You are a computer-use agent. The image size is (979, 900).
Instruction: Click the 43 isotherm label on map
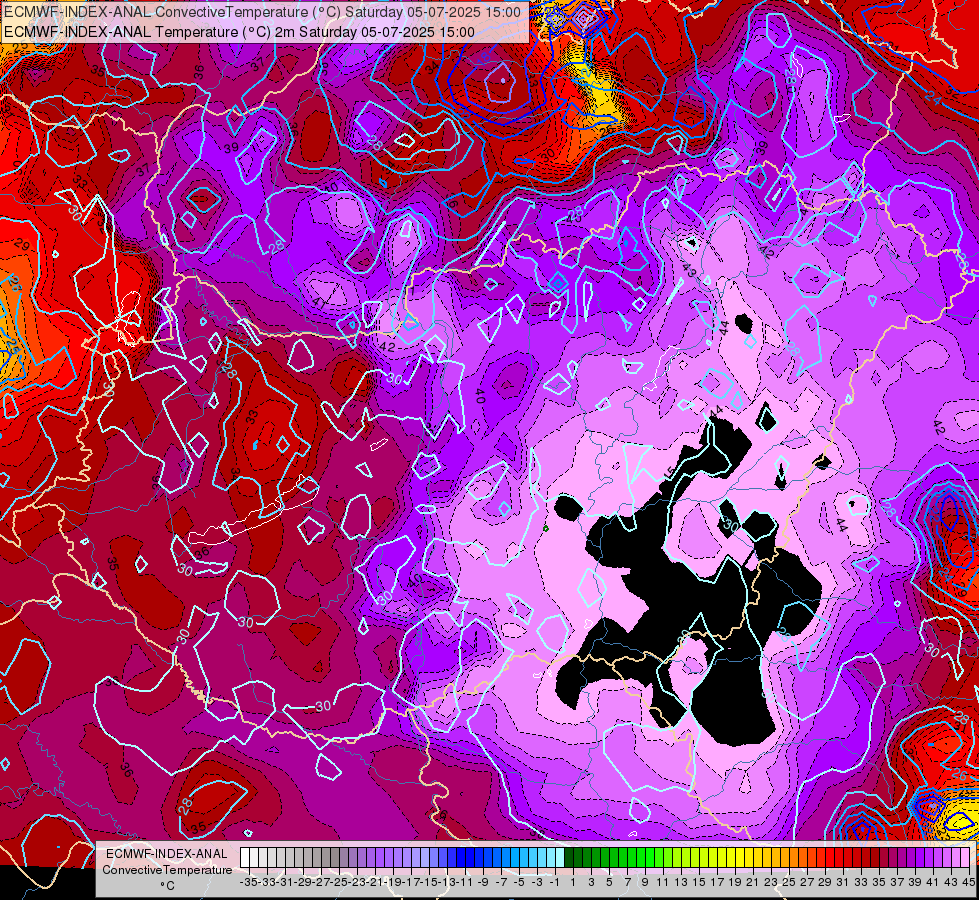pyautogui.click(x=689, y=270)
